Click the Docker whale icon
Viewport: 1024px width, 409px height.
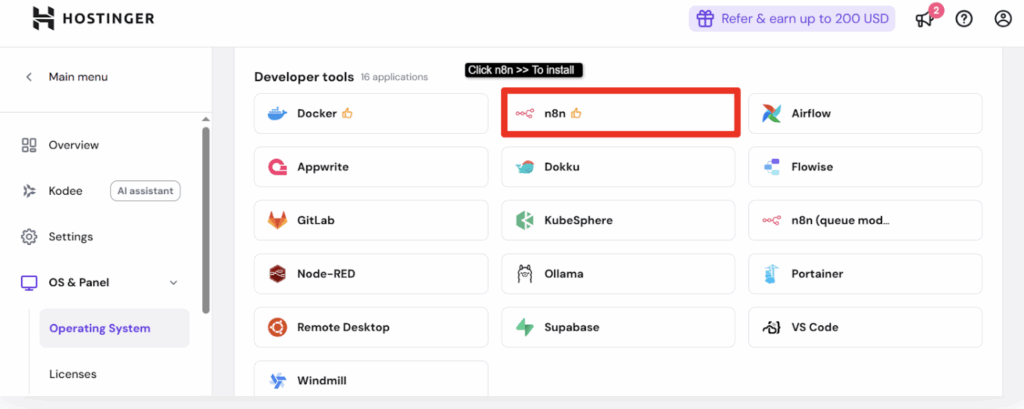click(x=277, y=114)
